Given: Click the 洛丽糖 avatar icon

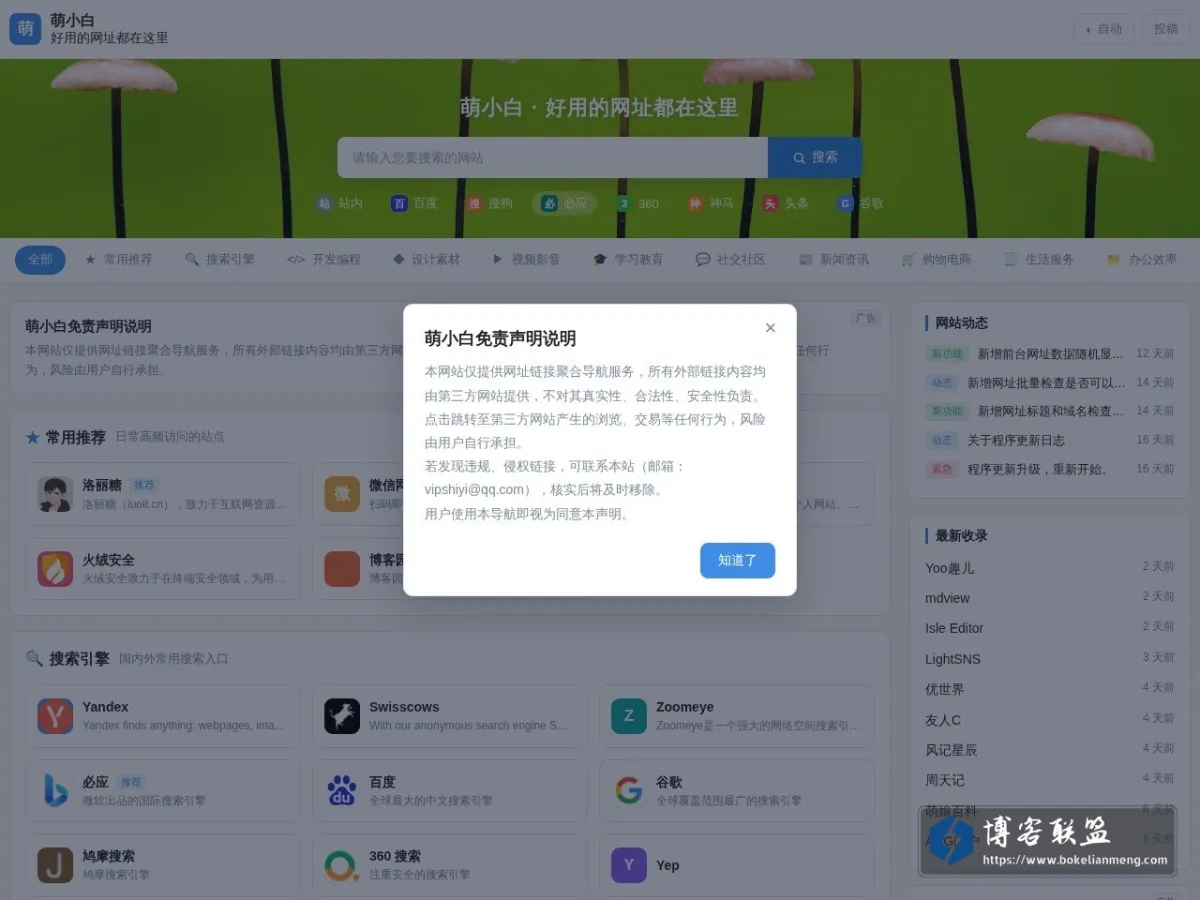Looking at the screenshot, I should pyautogui.click(x=55, y=494).
